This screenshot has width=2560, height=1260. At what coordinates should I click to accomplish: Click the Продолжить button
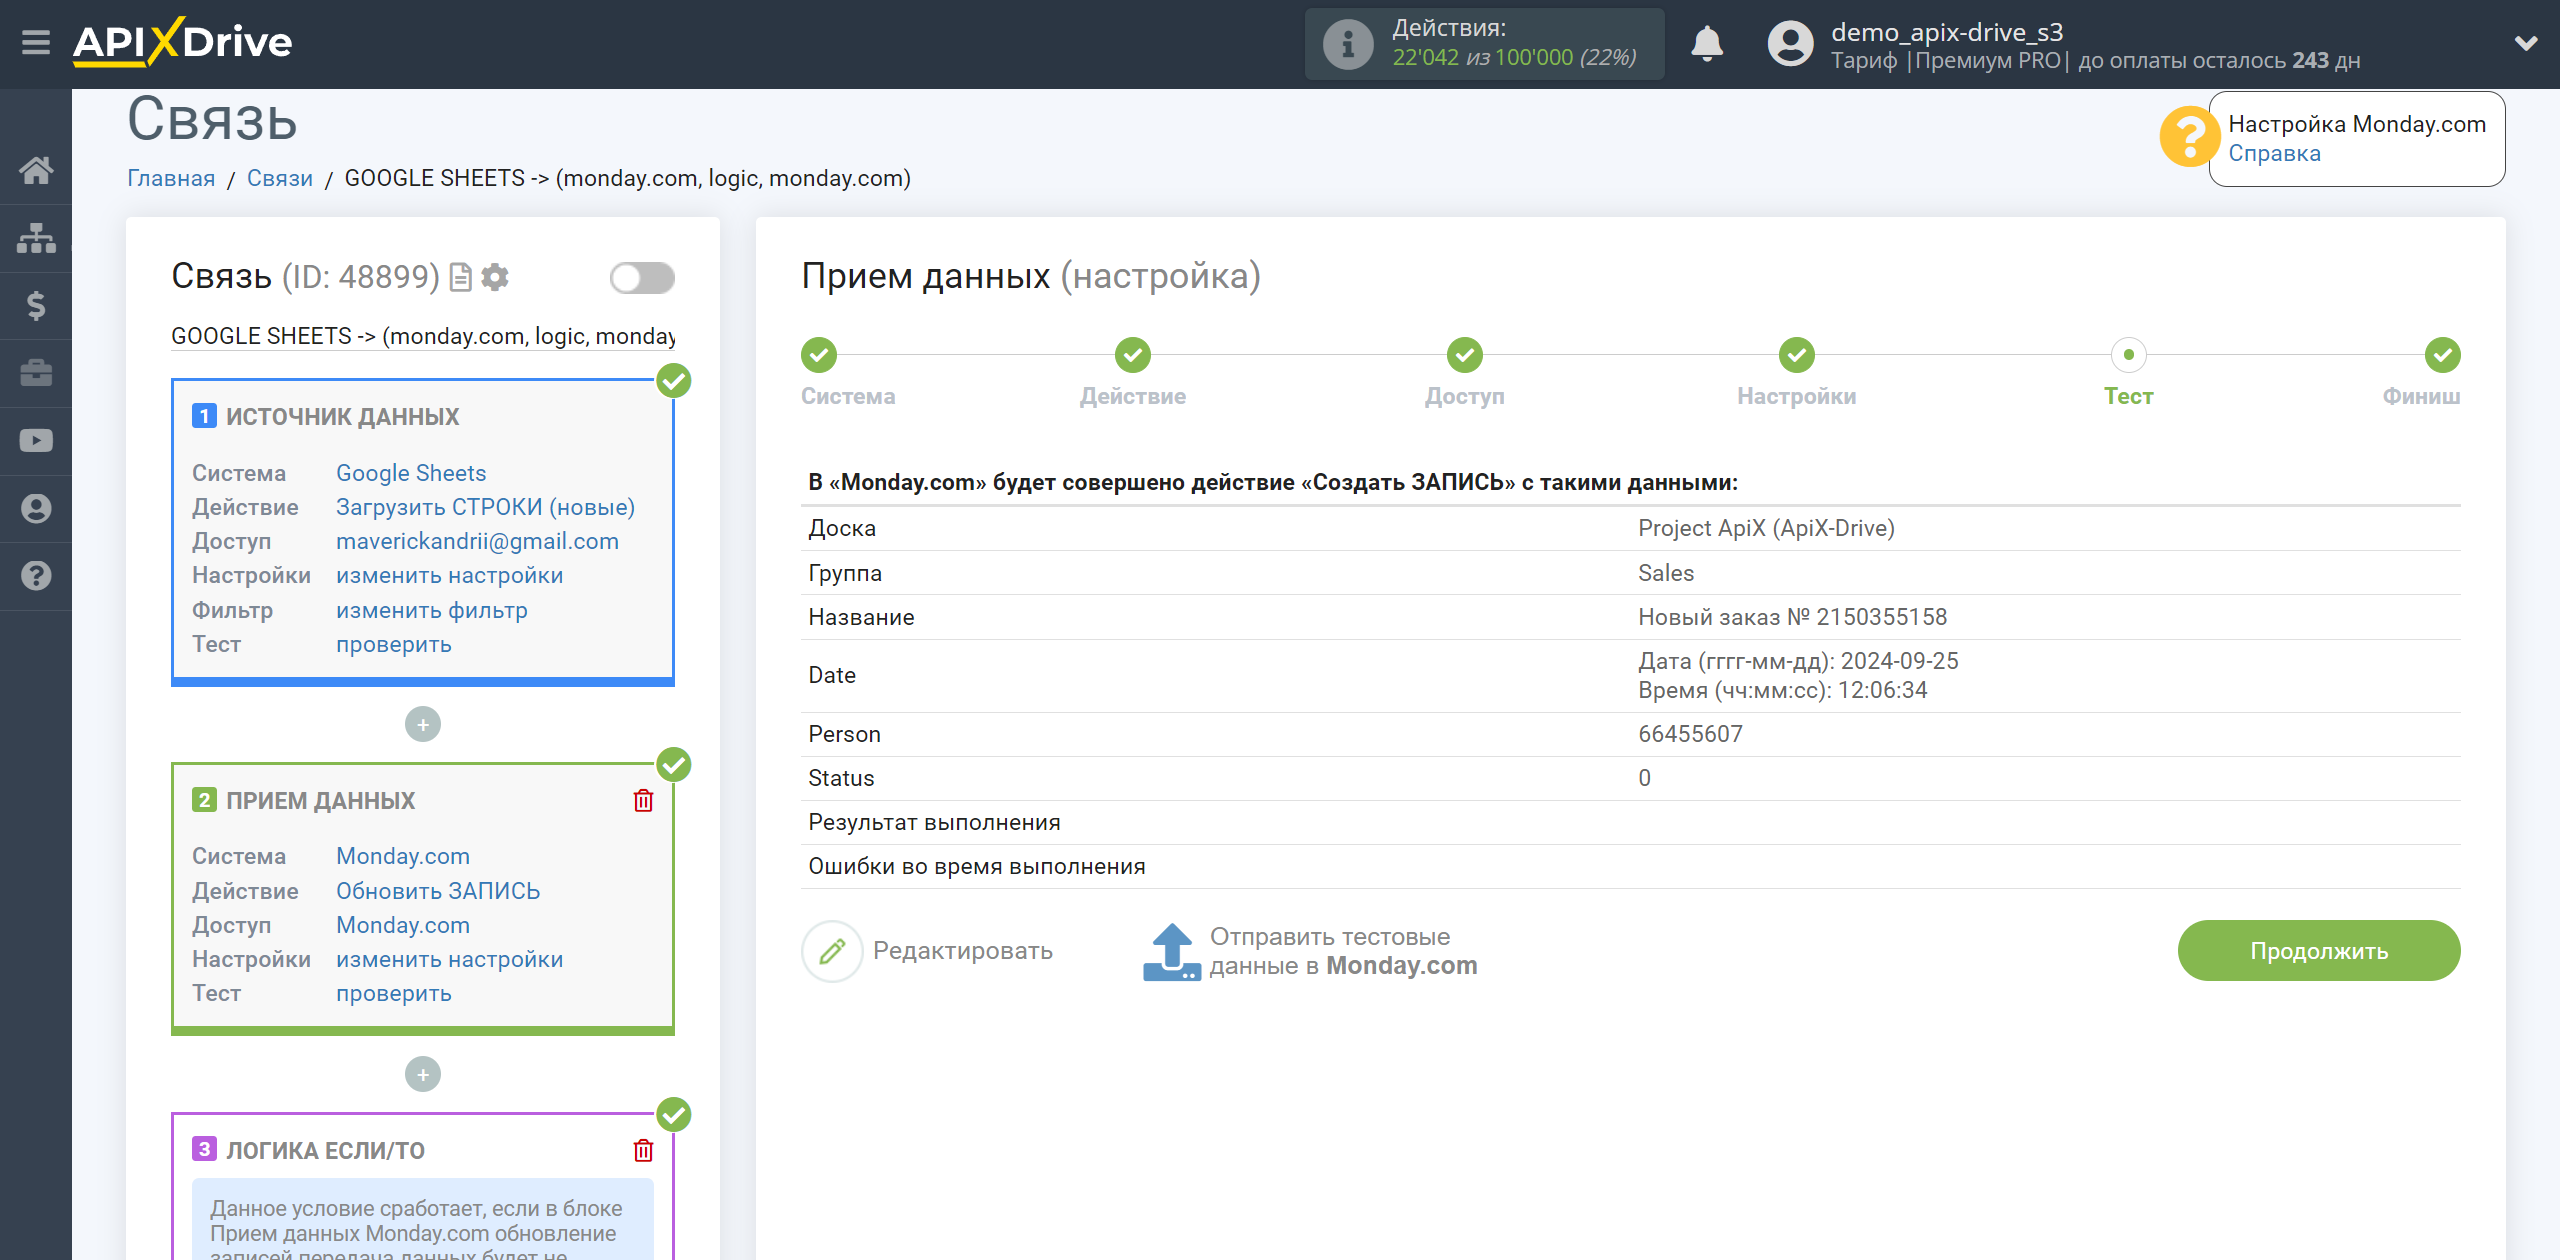(2318, 951)
